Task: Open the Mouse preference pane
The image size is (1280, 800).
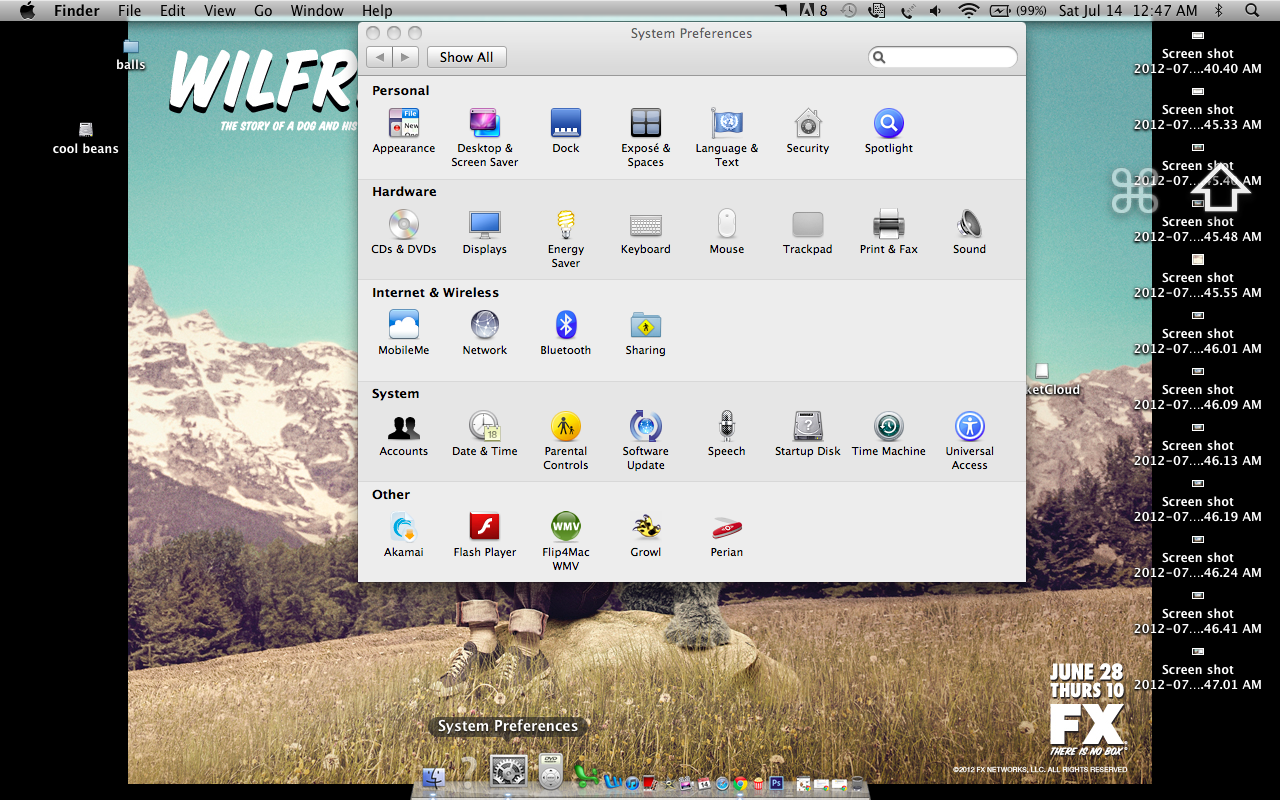Action: 727,232
